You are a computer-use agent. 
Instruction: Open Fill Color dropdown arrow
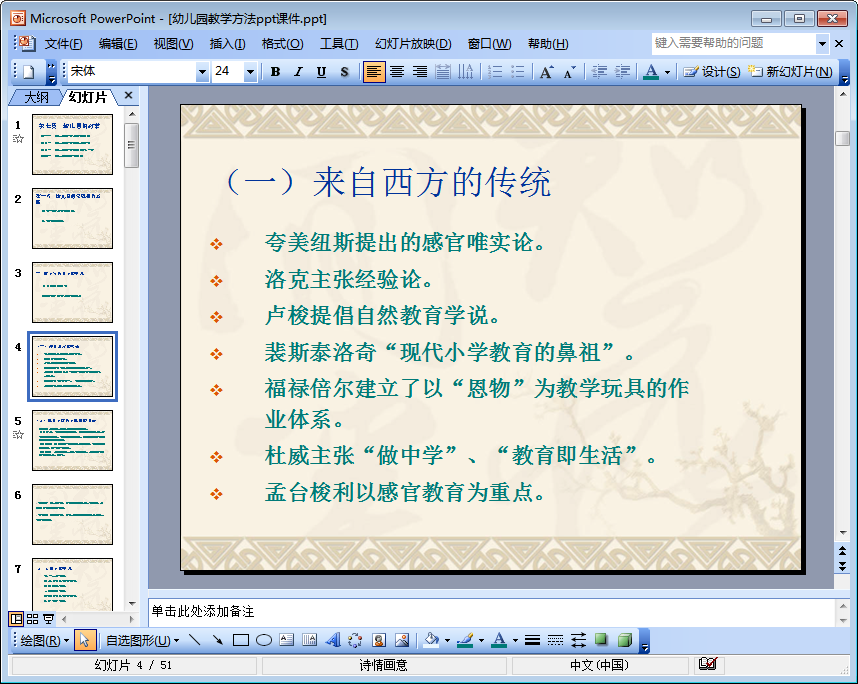click(x=447, y=640)
